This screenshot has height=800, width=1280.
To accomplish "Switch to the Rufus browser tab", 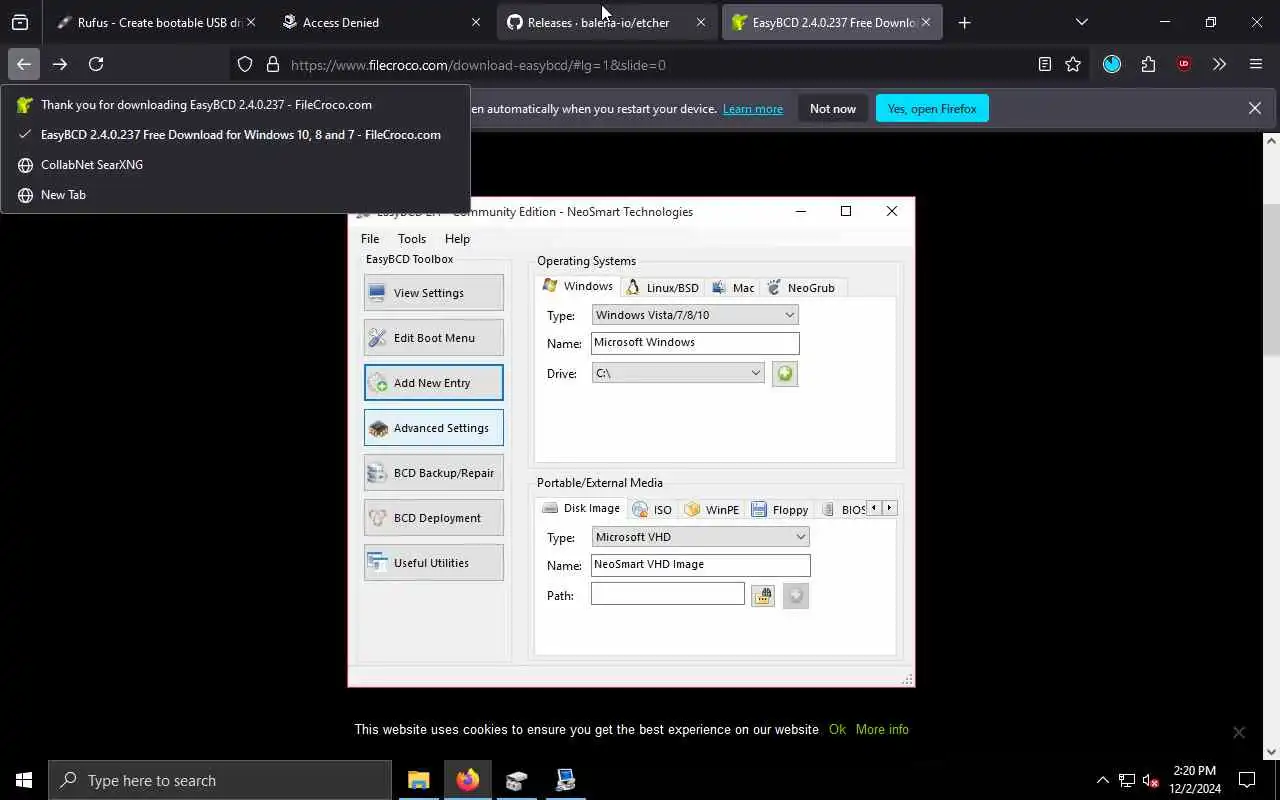I will point(156,22).
